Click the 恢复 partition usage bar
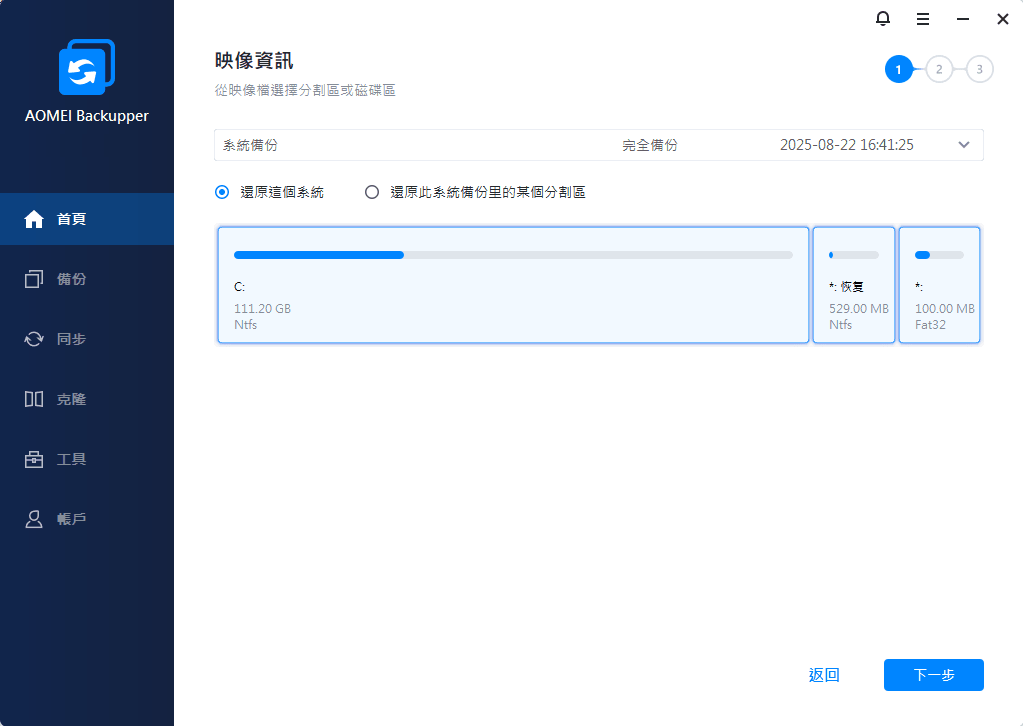This screenshot has width=1023, height=726. (854, 255)
